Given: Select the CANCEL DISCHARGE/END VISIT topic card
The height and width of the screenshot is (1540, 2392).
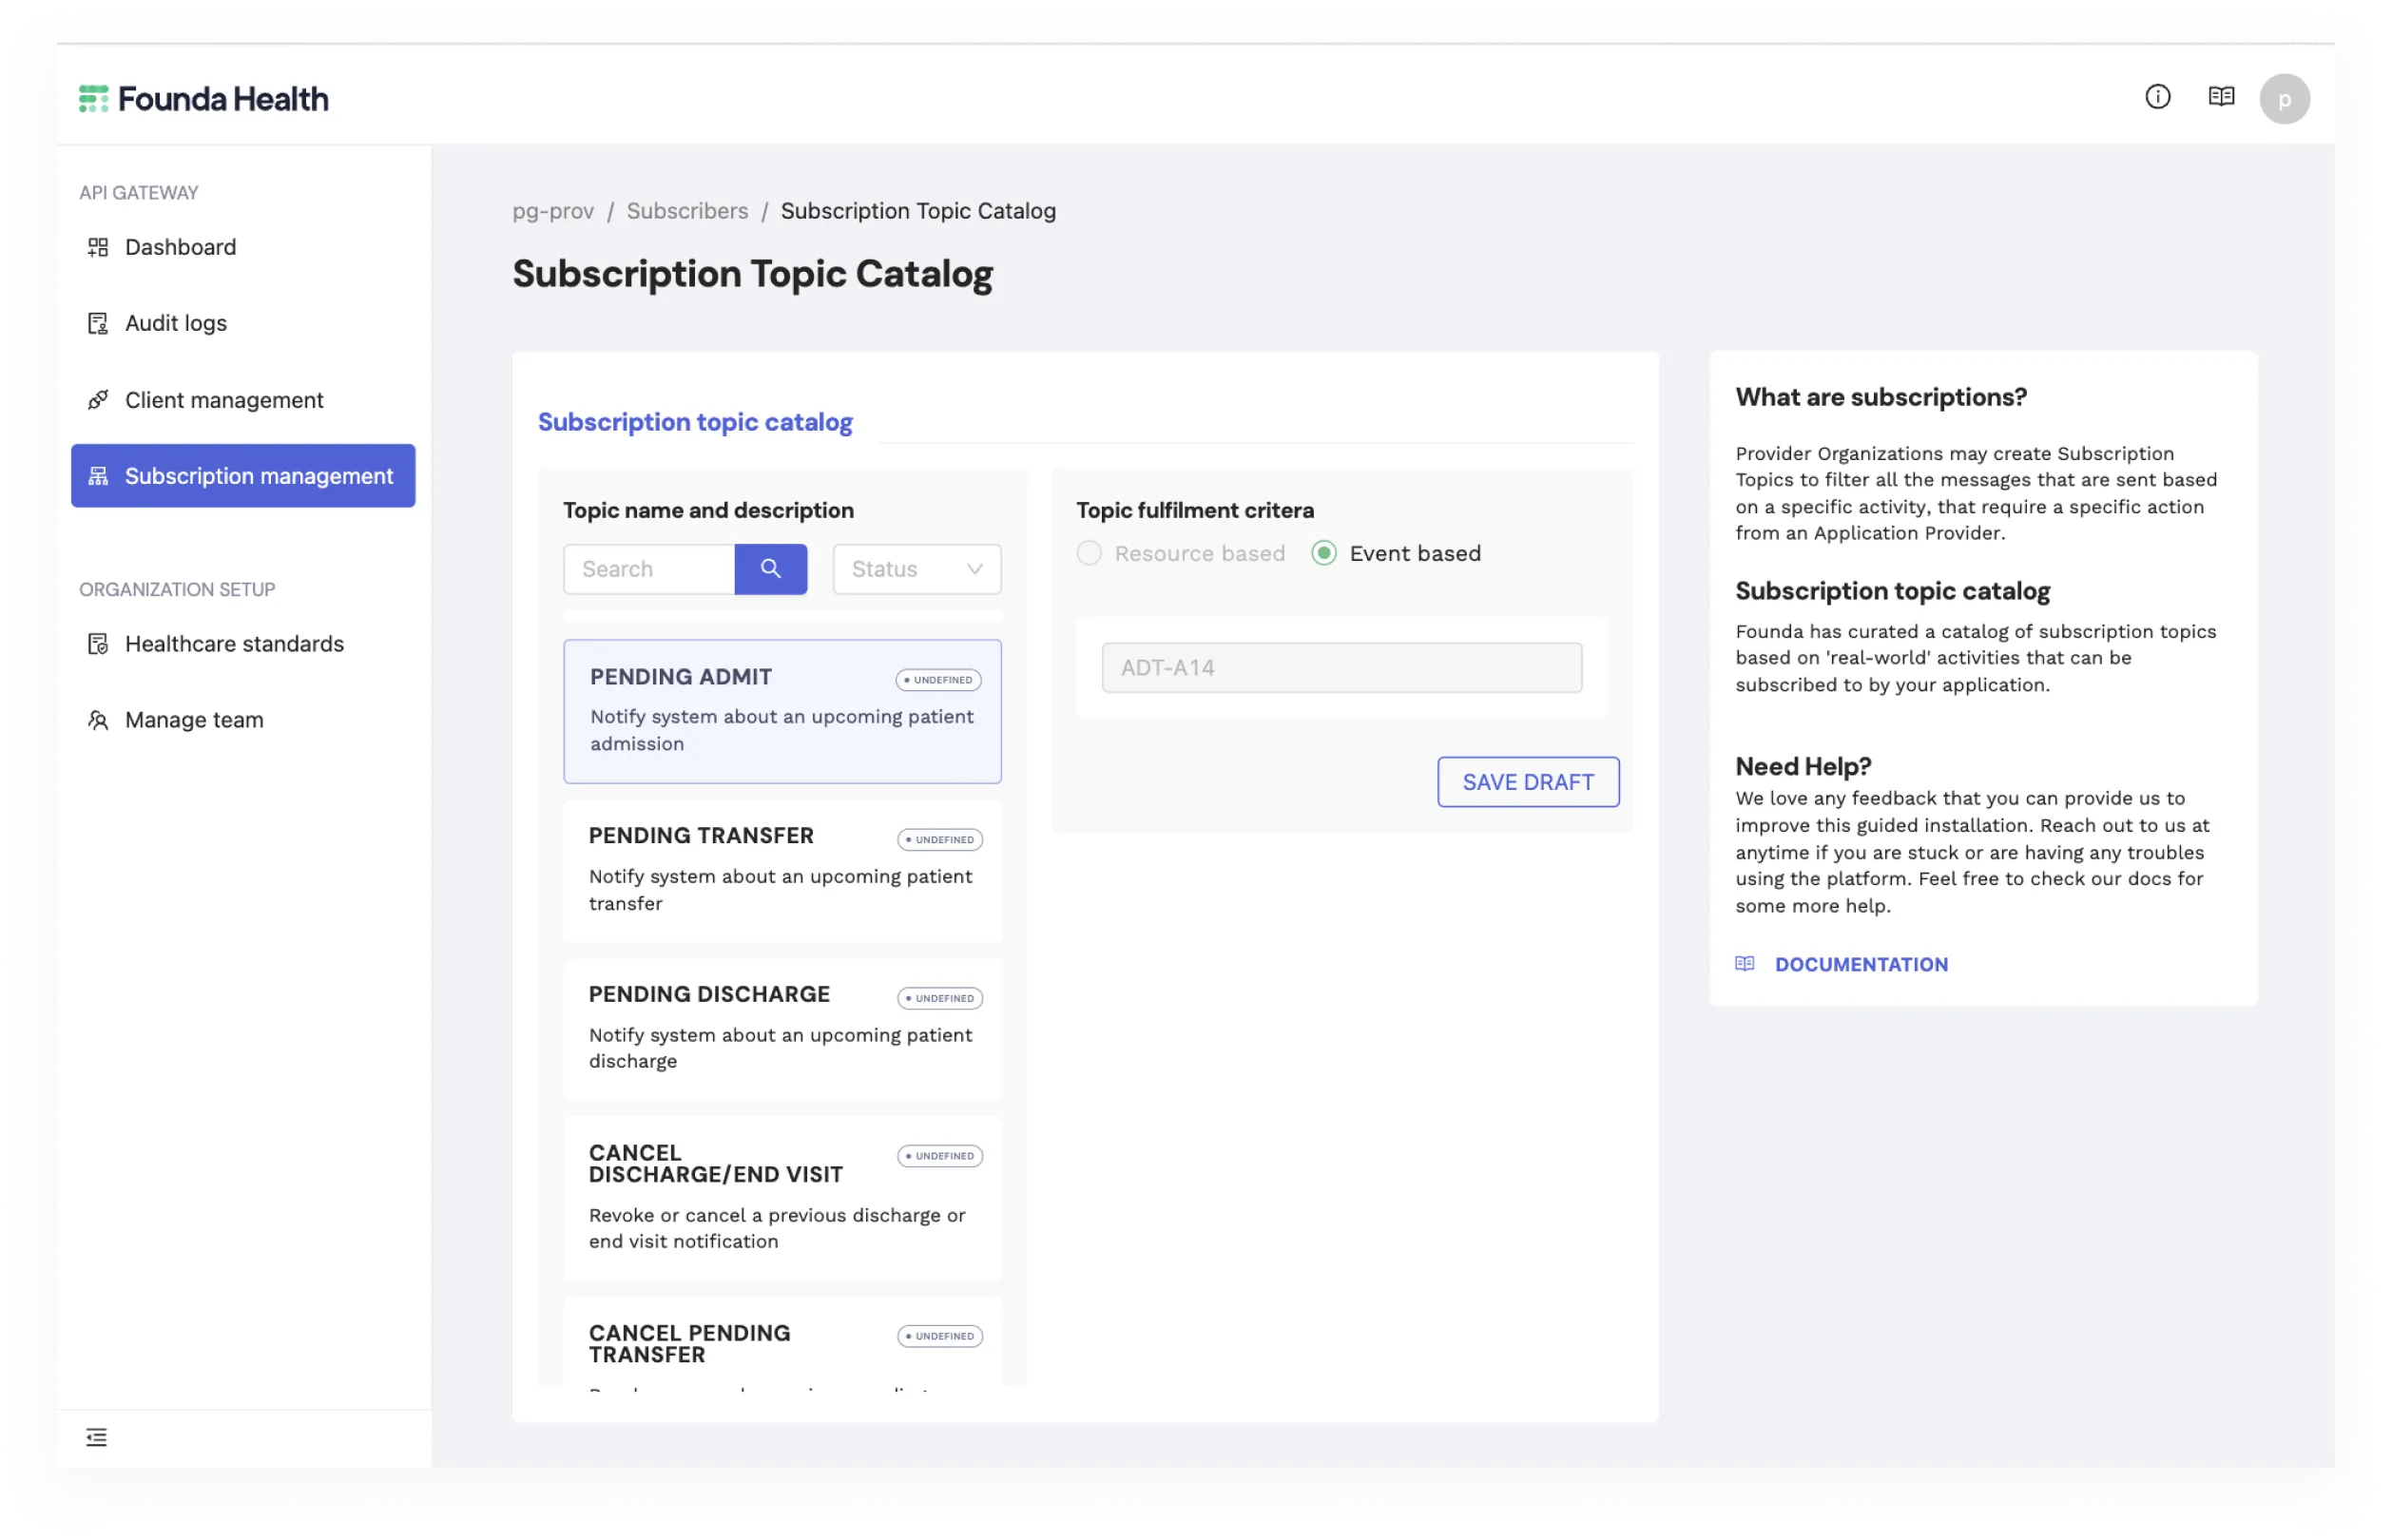Looking at the screenshot, I should pyautogui.click(x=782, y=1198).
